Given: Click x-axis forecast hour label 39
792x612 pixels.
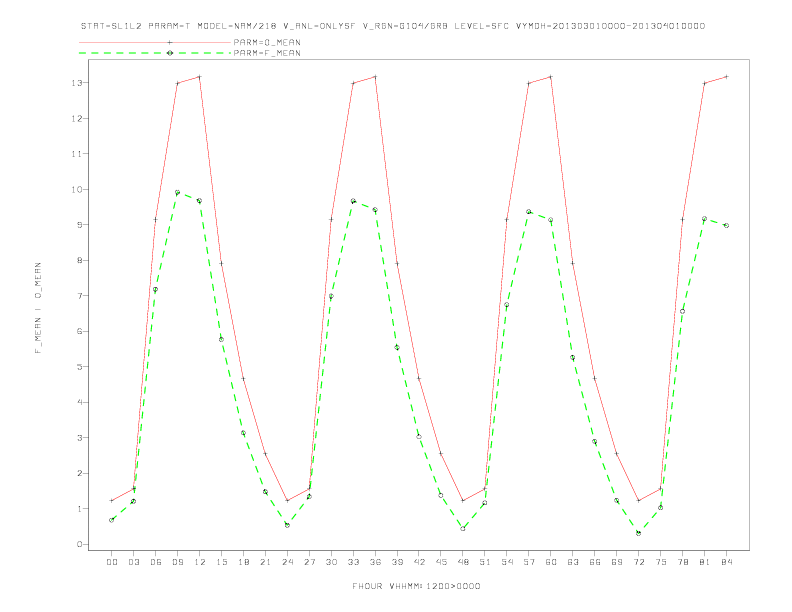Looking at the screenshot, I should [397, 562].
